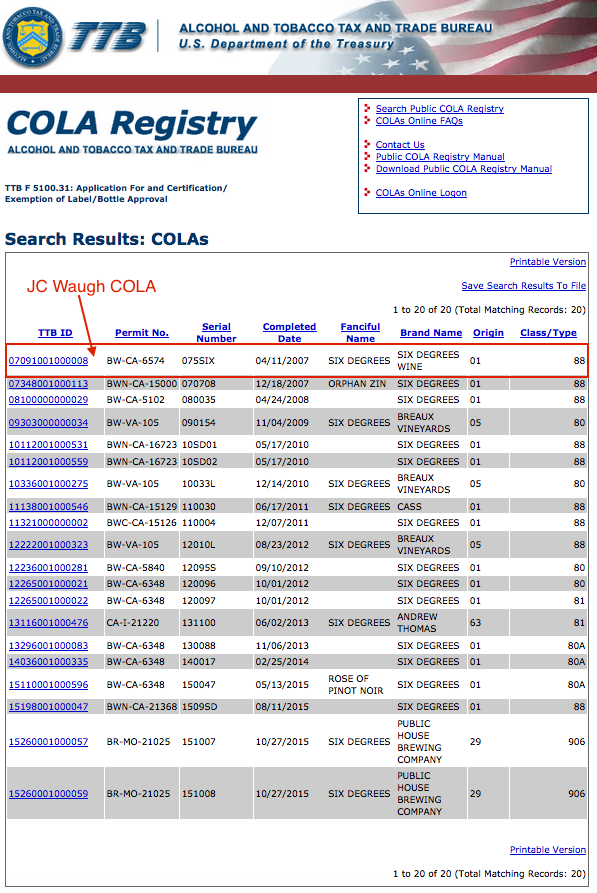Open TTB ID 11321000000002
The height and width of the screenshot is (893, 597).
(x=48, y=522)
